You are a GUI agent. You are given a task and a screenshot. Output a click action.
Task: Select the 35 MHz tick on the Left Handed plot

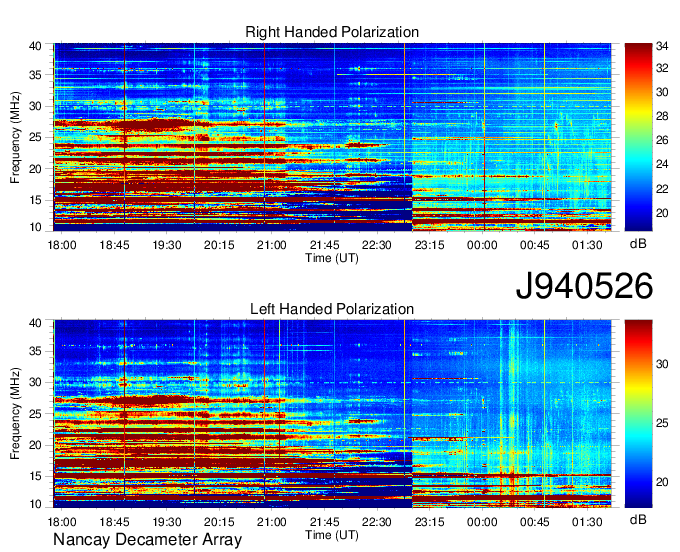[x=36, y=351]
